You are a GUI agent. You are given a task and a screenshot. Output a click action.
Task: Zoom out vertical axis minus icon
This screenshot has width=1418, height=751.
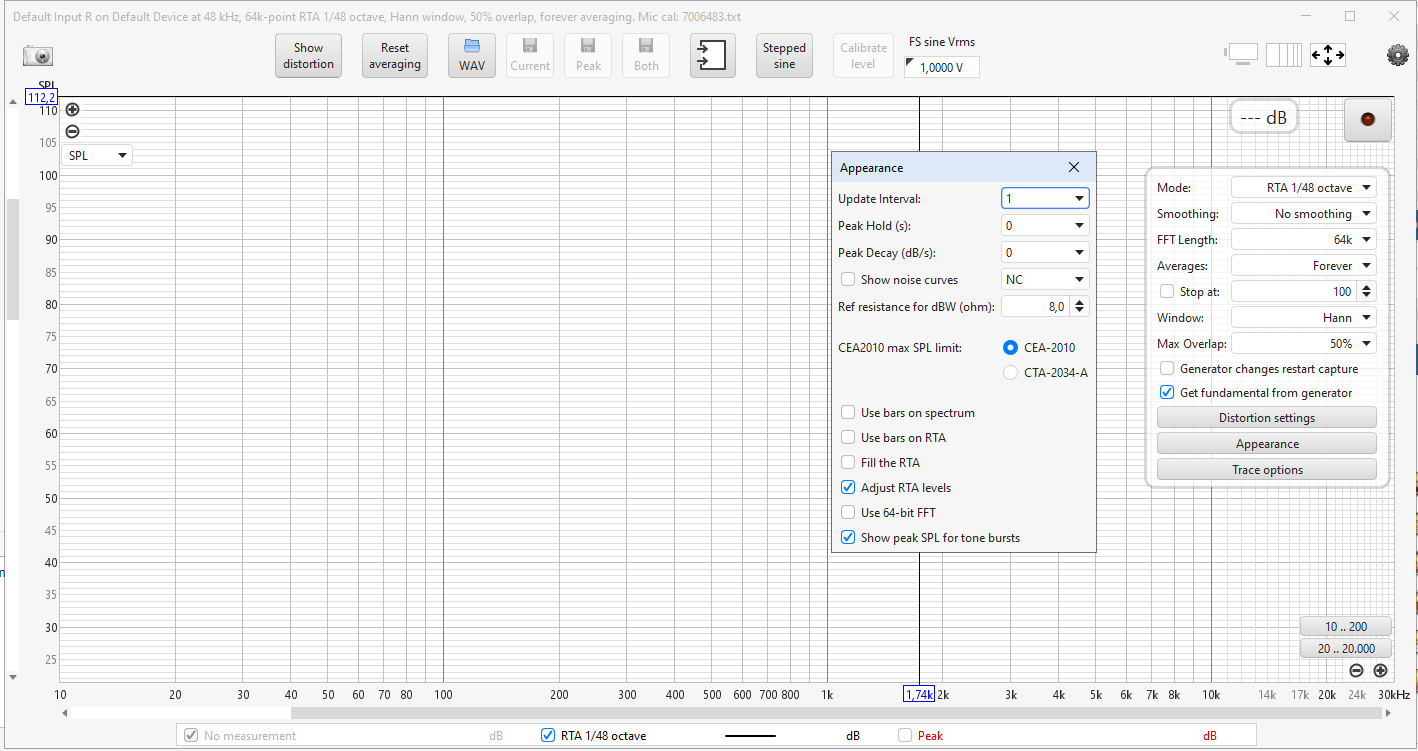72,131
